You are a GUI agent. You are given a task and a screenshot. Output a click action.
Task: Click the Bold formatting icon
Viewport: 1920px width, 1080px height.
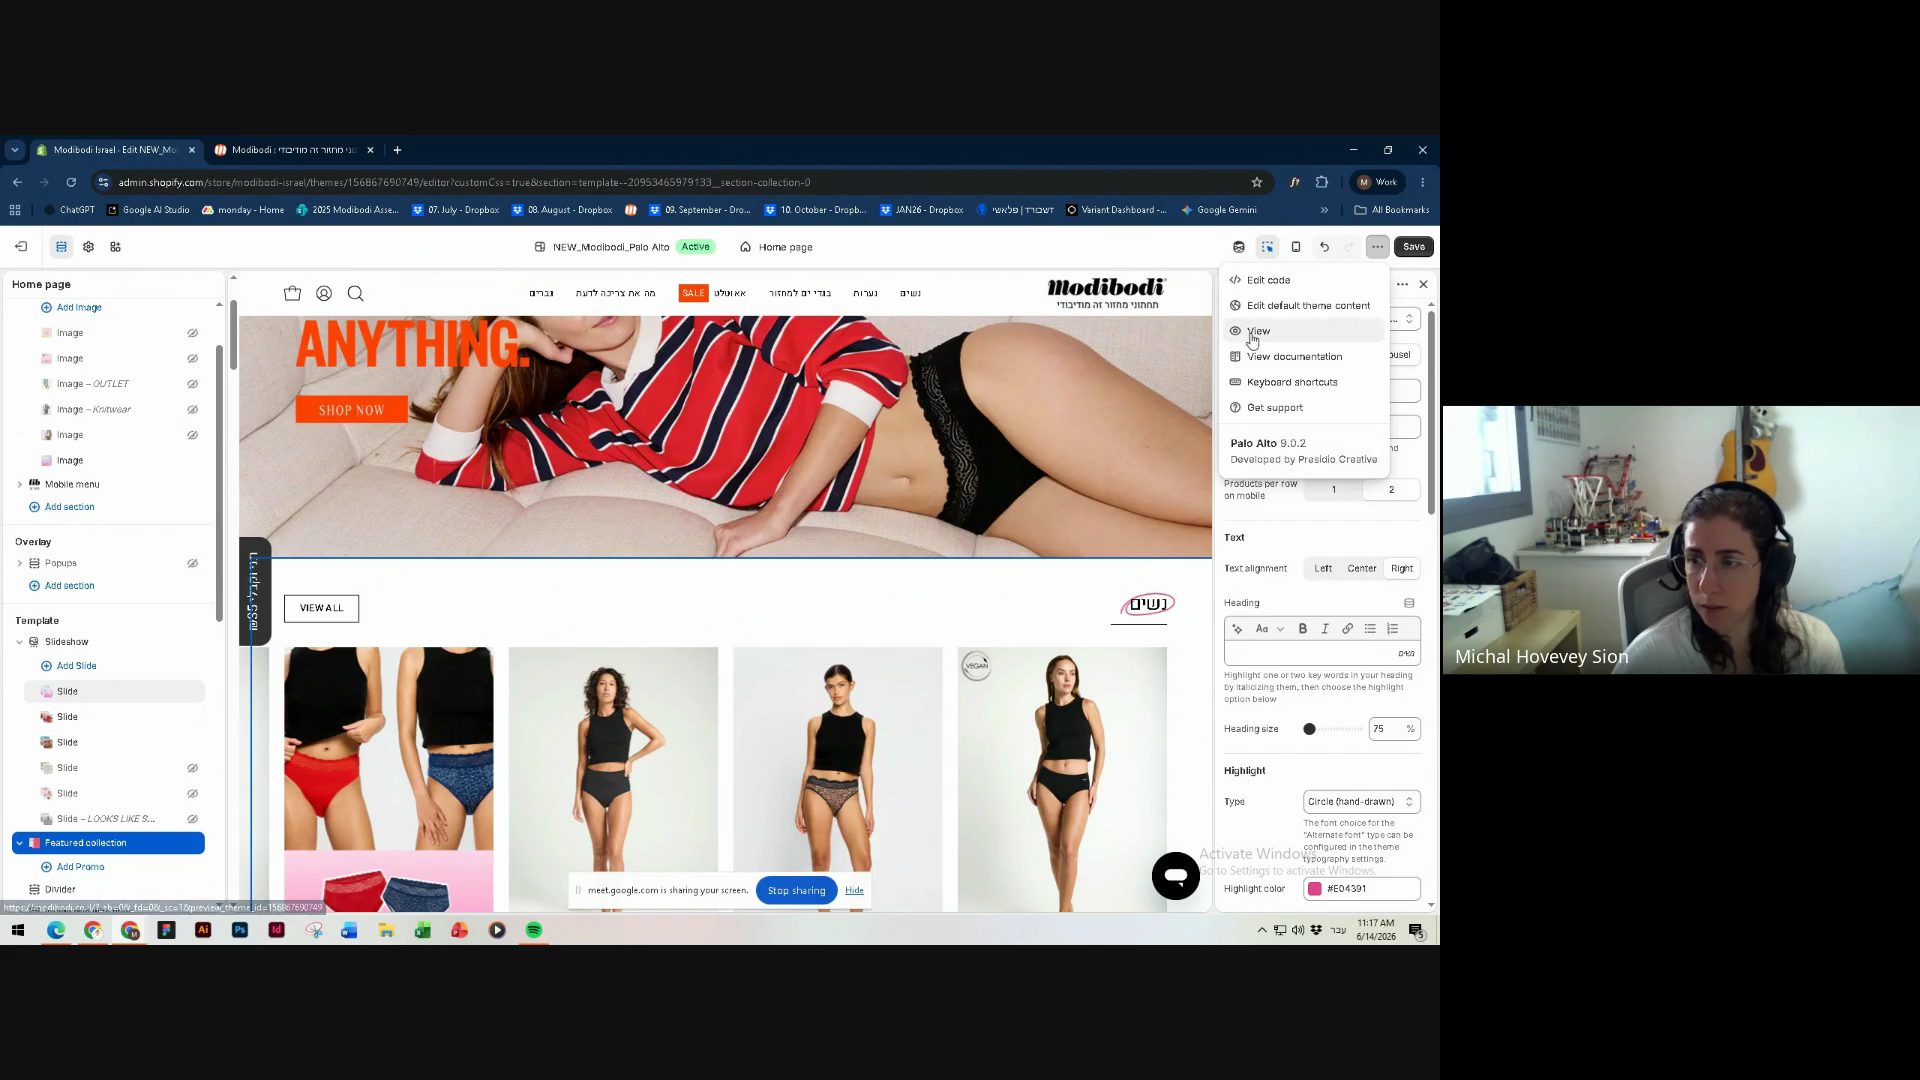coord(1303,629)
